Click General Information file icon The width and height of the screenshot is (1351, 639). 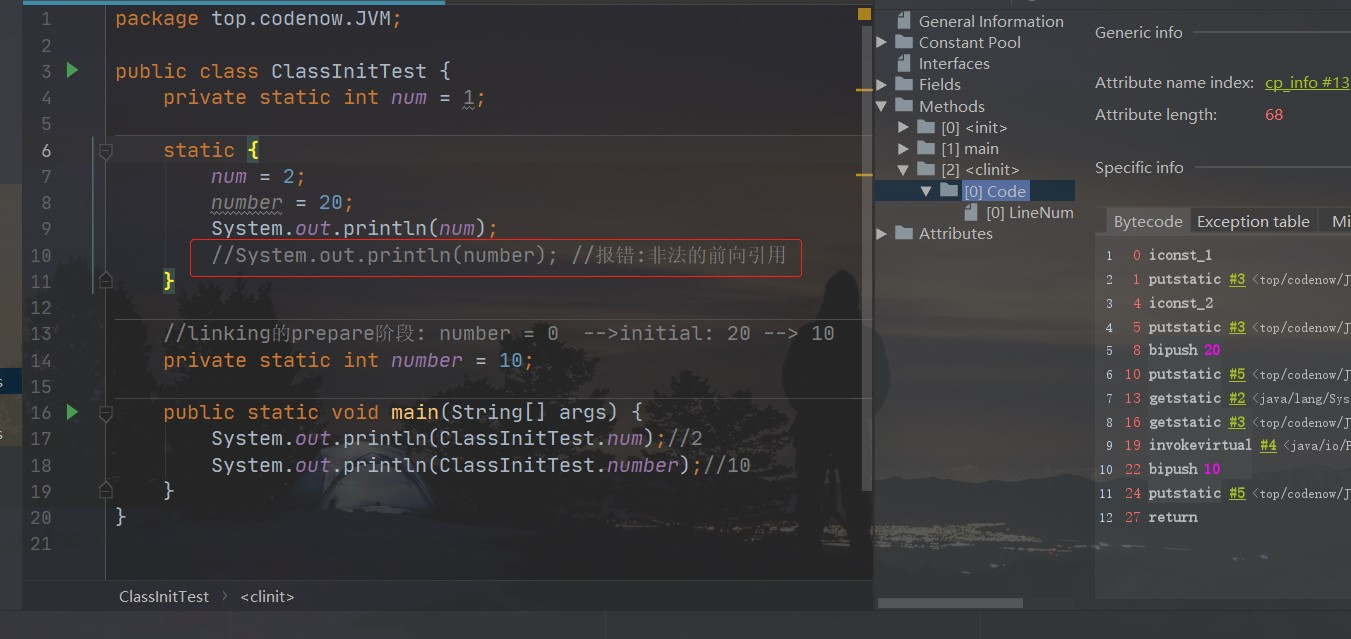click(905, 21)
